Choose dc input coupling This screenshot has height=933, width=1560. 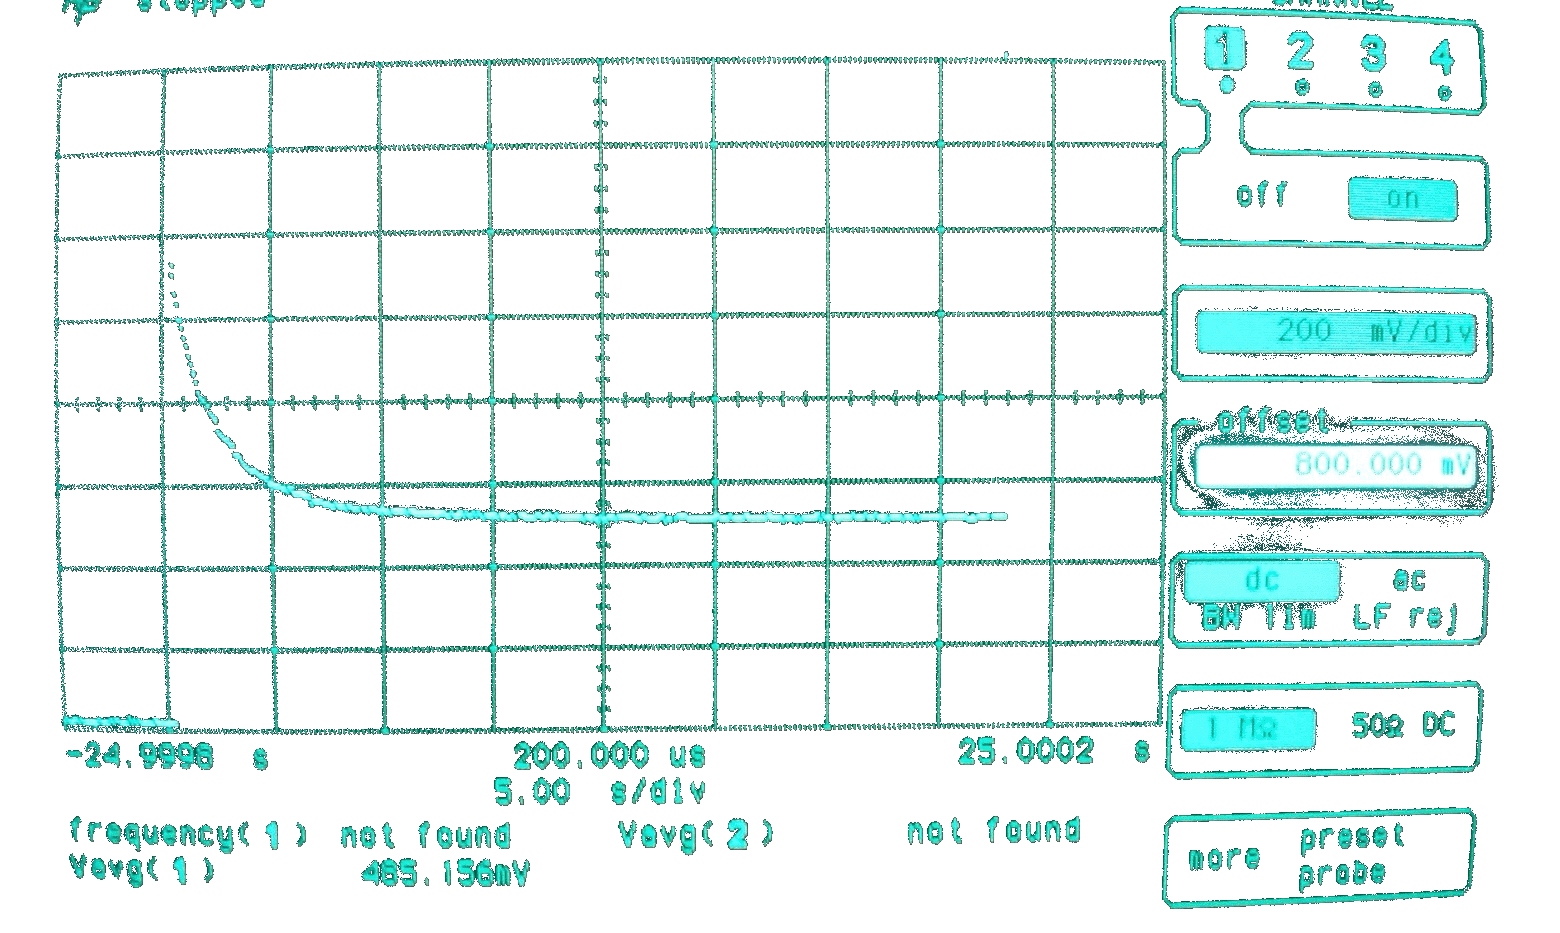1262,580
